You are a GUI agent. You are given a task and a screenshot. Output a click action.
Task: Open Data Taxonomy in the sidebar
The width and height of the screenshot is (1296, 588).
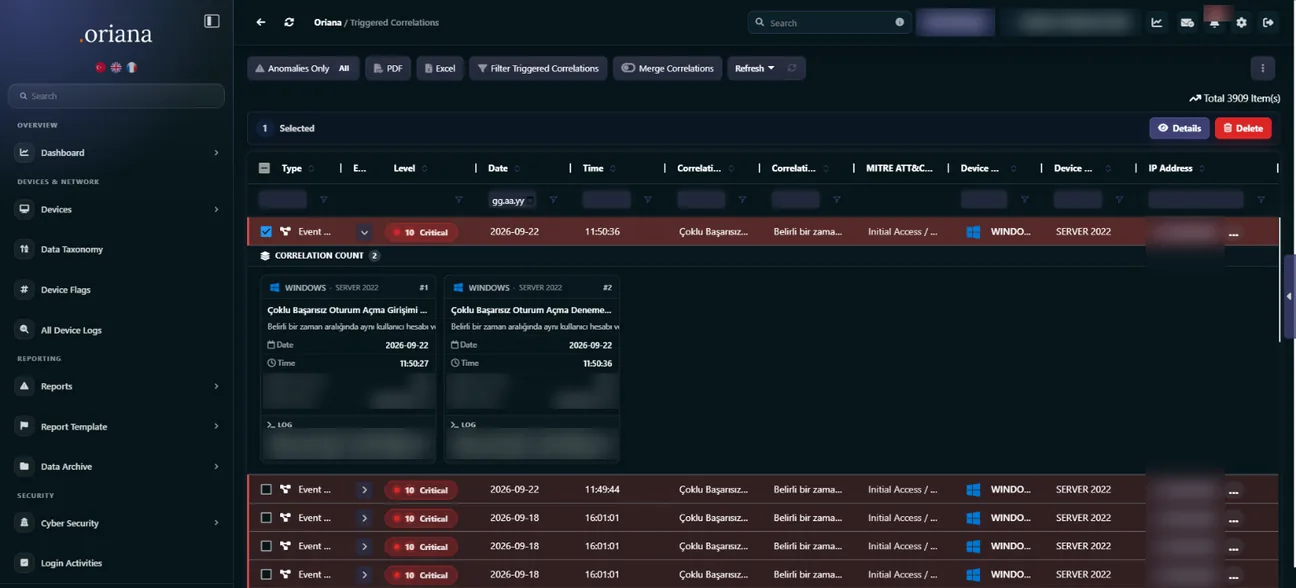coord(117,249)
